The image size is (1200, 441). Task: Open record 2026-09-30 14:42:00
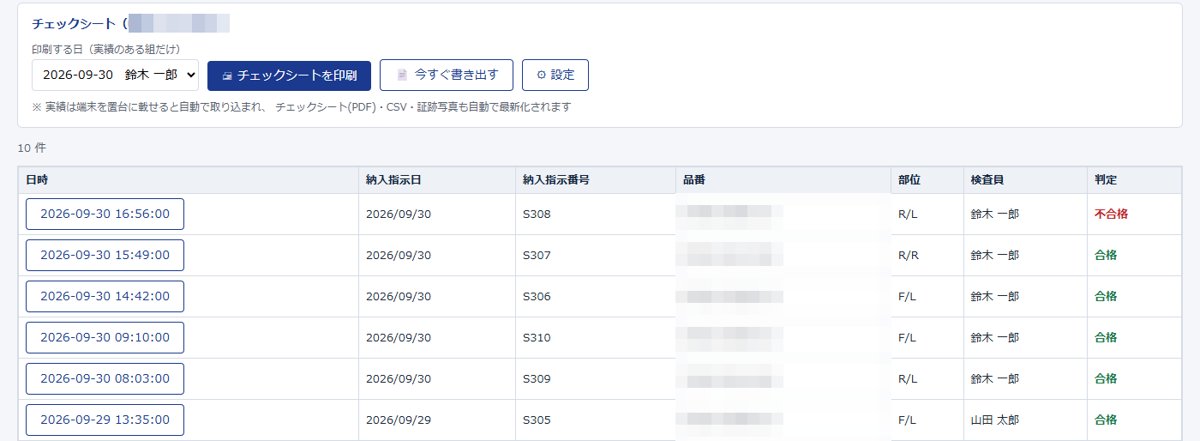(105, 297)
